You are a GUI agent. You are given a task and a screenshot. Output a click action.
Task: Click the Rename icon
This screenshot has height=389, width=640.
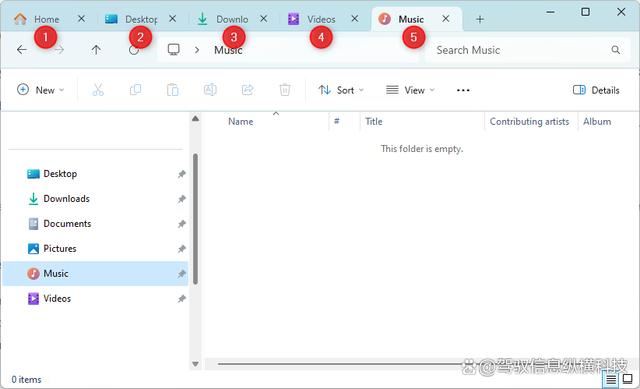[x=210, y=90]
